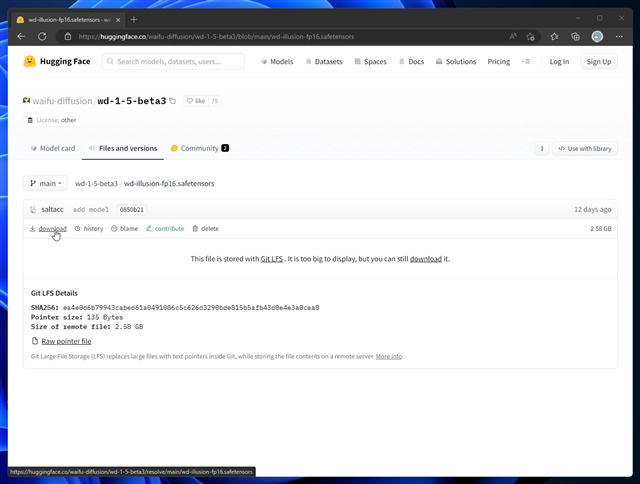The height and width of the screenshot is (484, 640).
Task: Open the Spaces page
Action: [370, 62]
